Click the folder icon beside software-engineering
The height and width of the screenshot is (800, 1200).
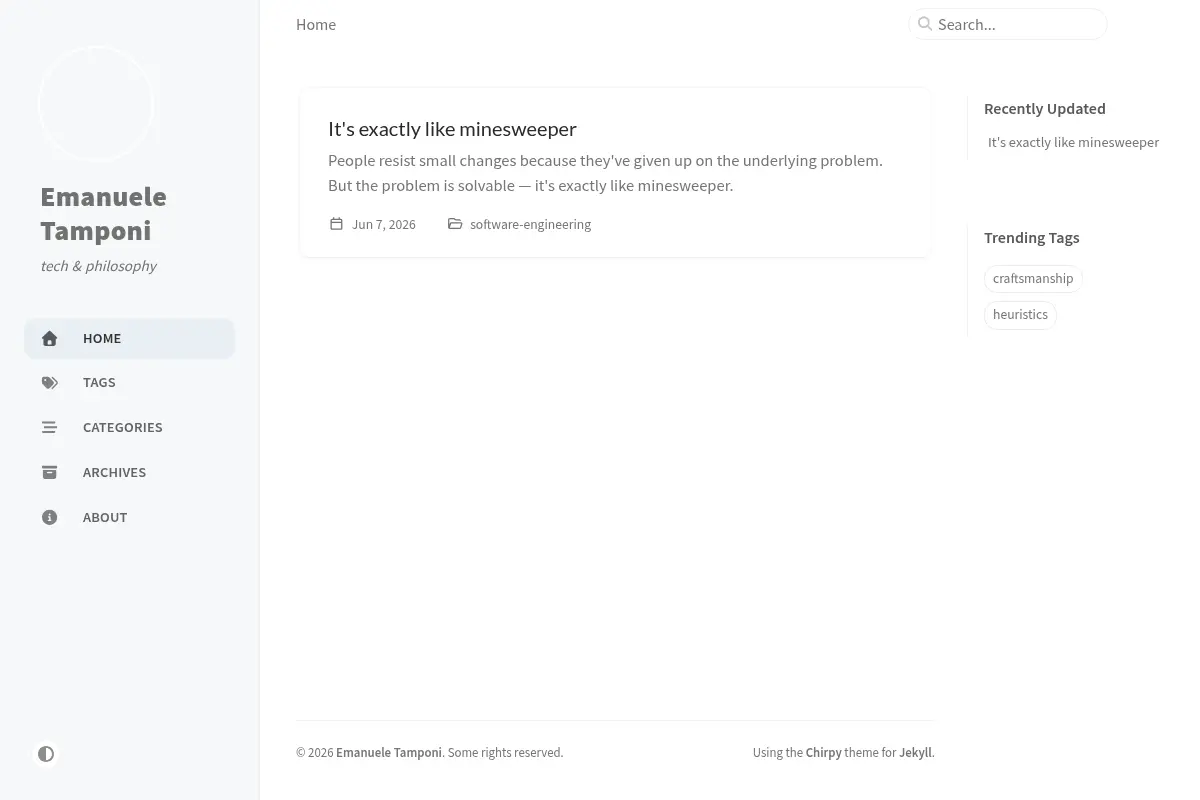[x=455, y=224]
